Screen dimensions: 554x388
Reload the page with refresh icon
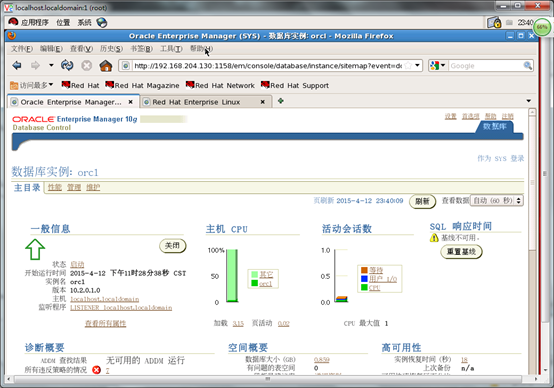point(67,65)
